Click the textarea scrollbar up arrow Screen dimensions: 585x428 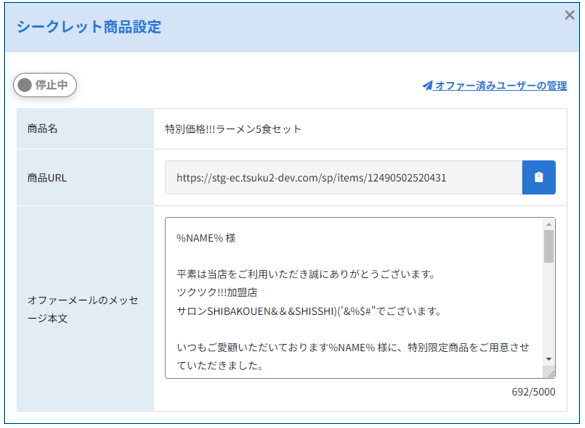[548, 224]
